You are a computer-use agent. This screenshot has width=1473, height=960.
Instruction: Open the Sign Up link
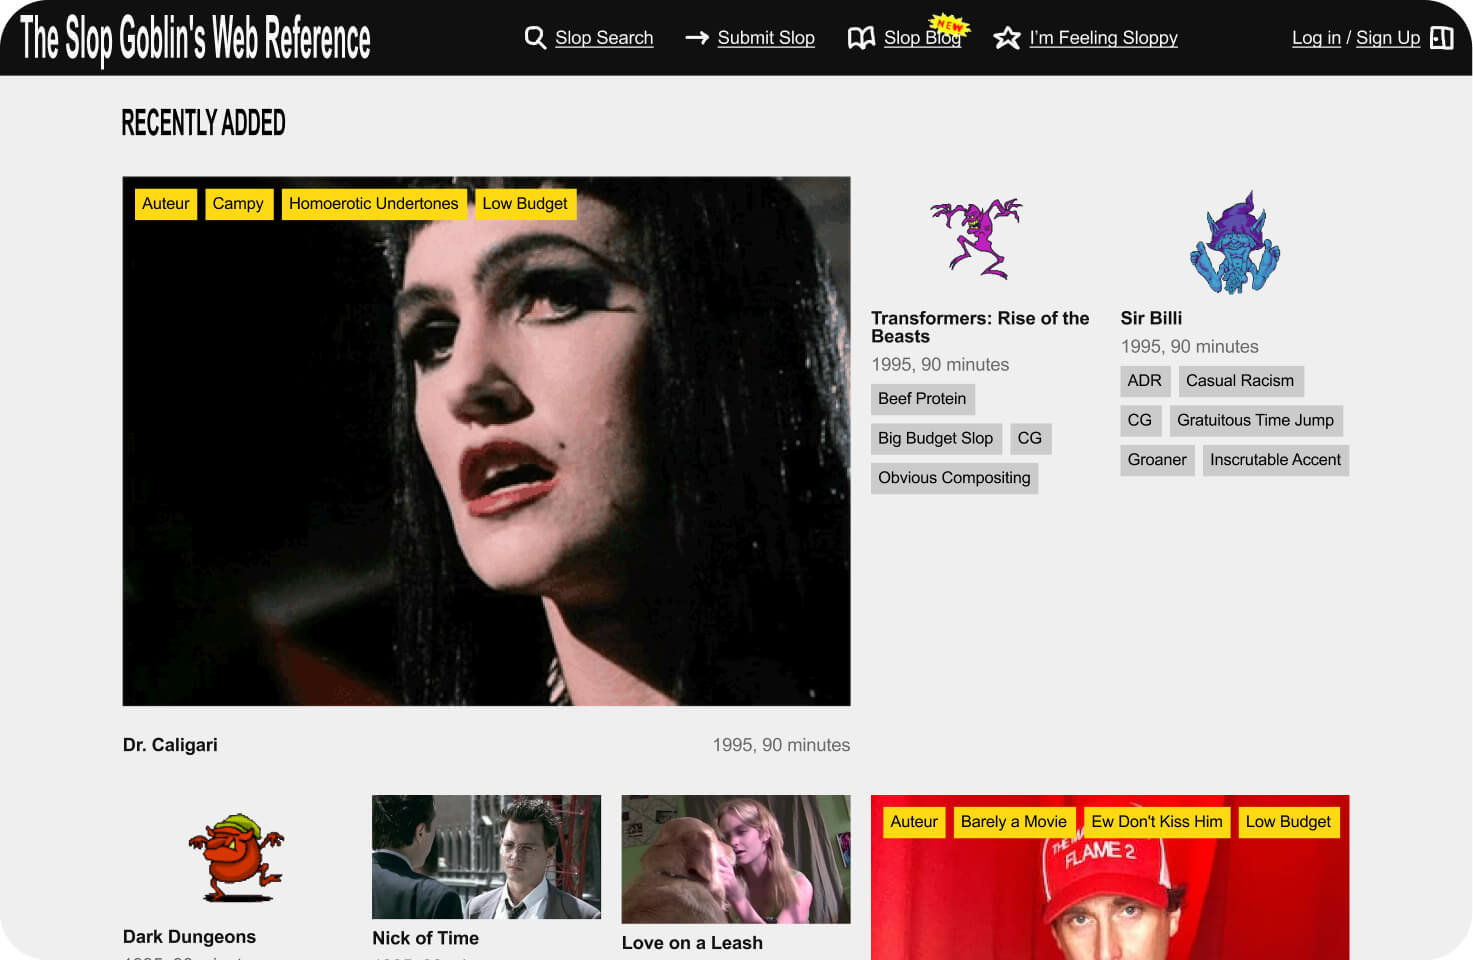tap(1387, 38)
